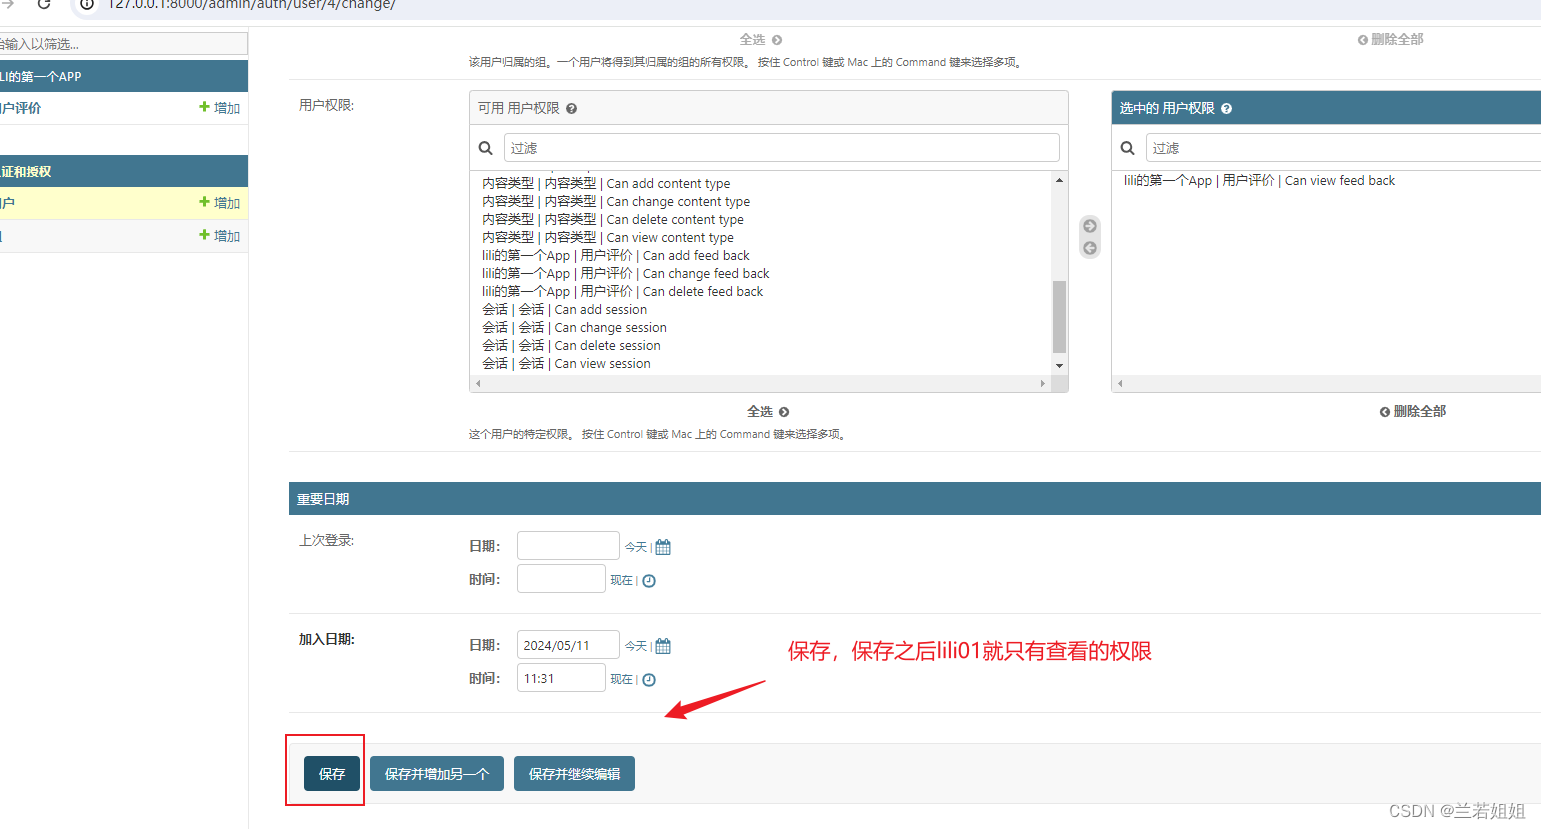Click sidebar filter input 输入以筛选
This screenshot has height=829, width=1541.
point(123,44)
